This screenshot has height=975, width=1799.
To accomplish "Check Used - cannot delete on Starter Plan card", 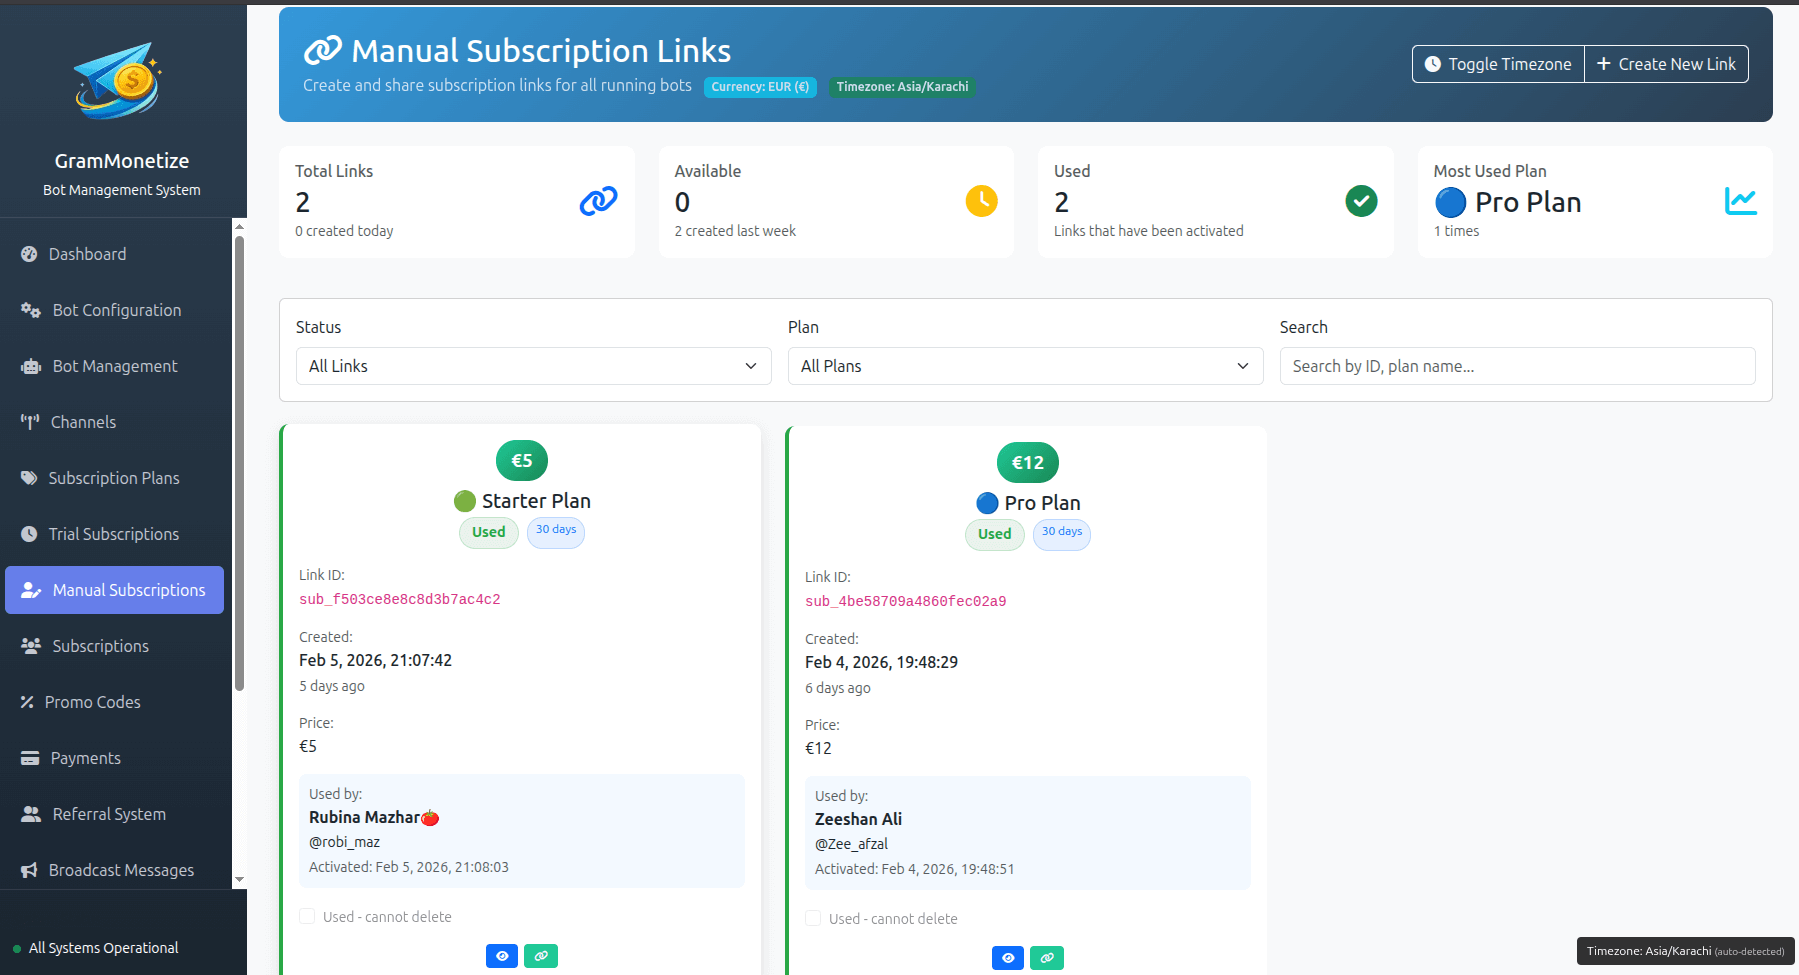I will tap(307, 916).
